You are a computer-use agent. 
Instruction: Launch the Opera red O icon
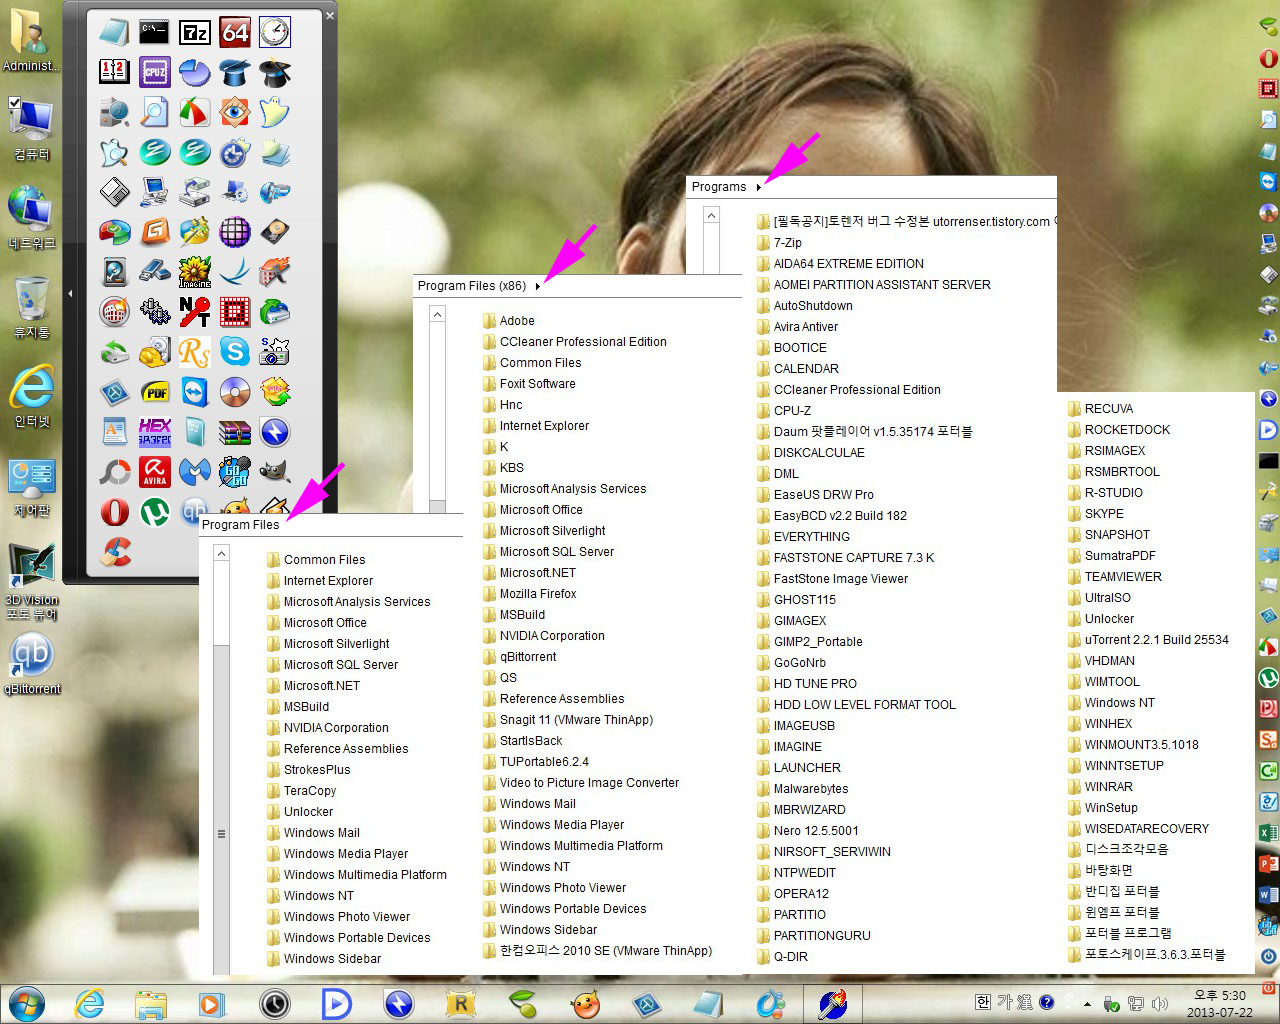[x=115, y=512]
